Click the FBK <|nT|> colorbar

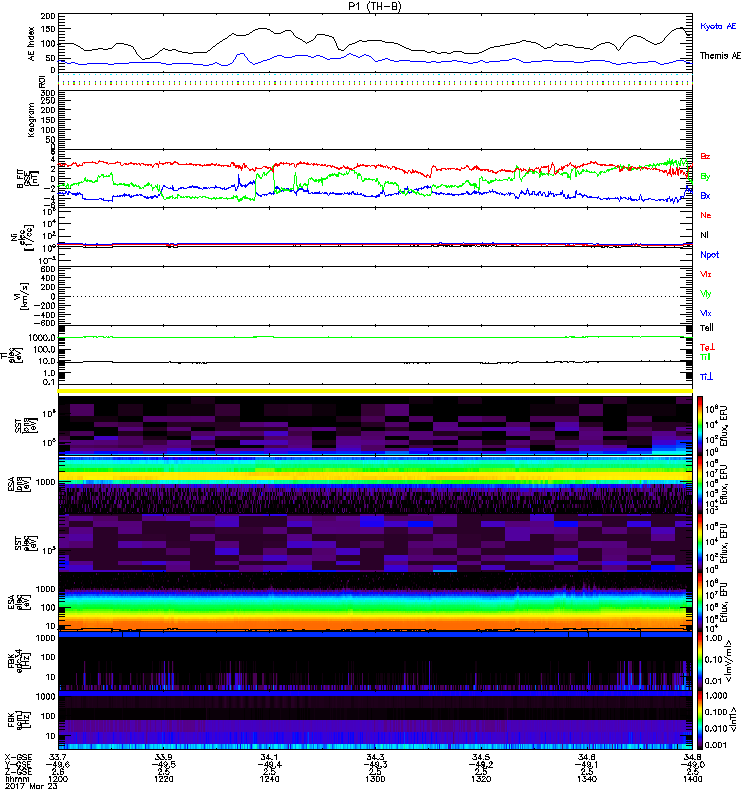(x=700, y=720)
